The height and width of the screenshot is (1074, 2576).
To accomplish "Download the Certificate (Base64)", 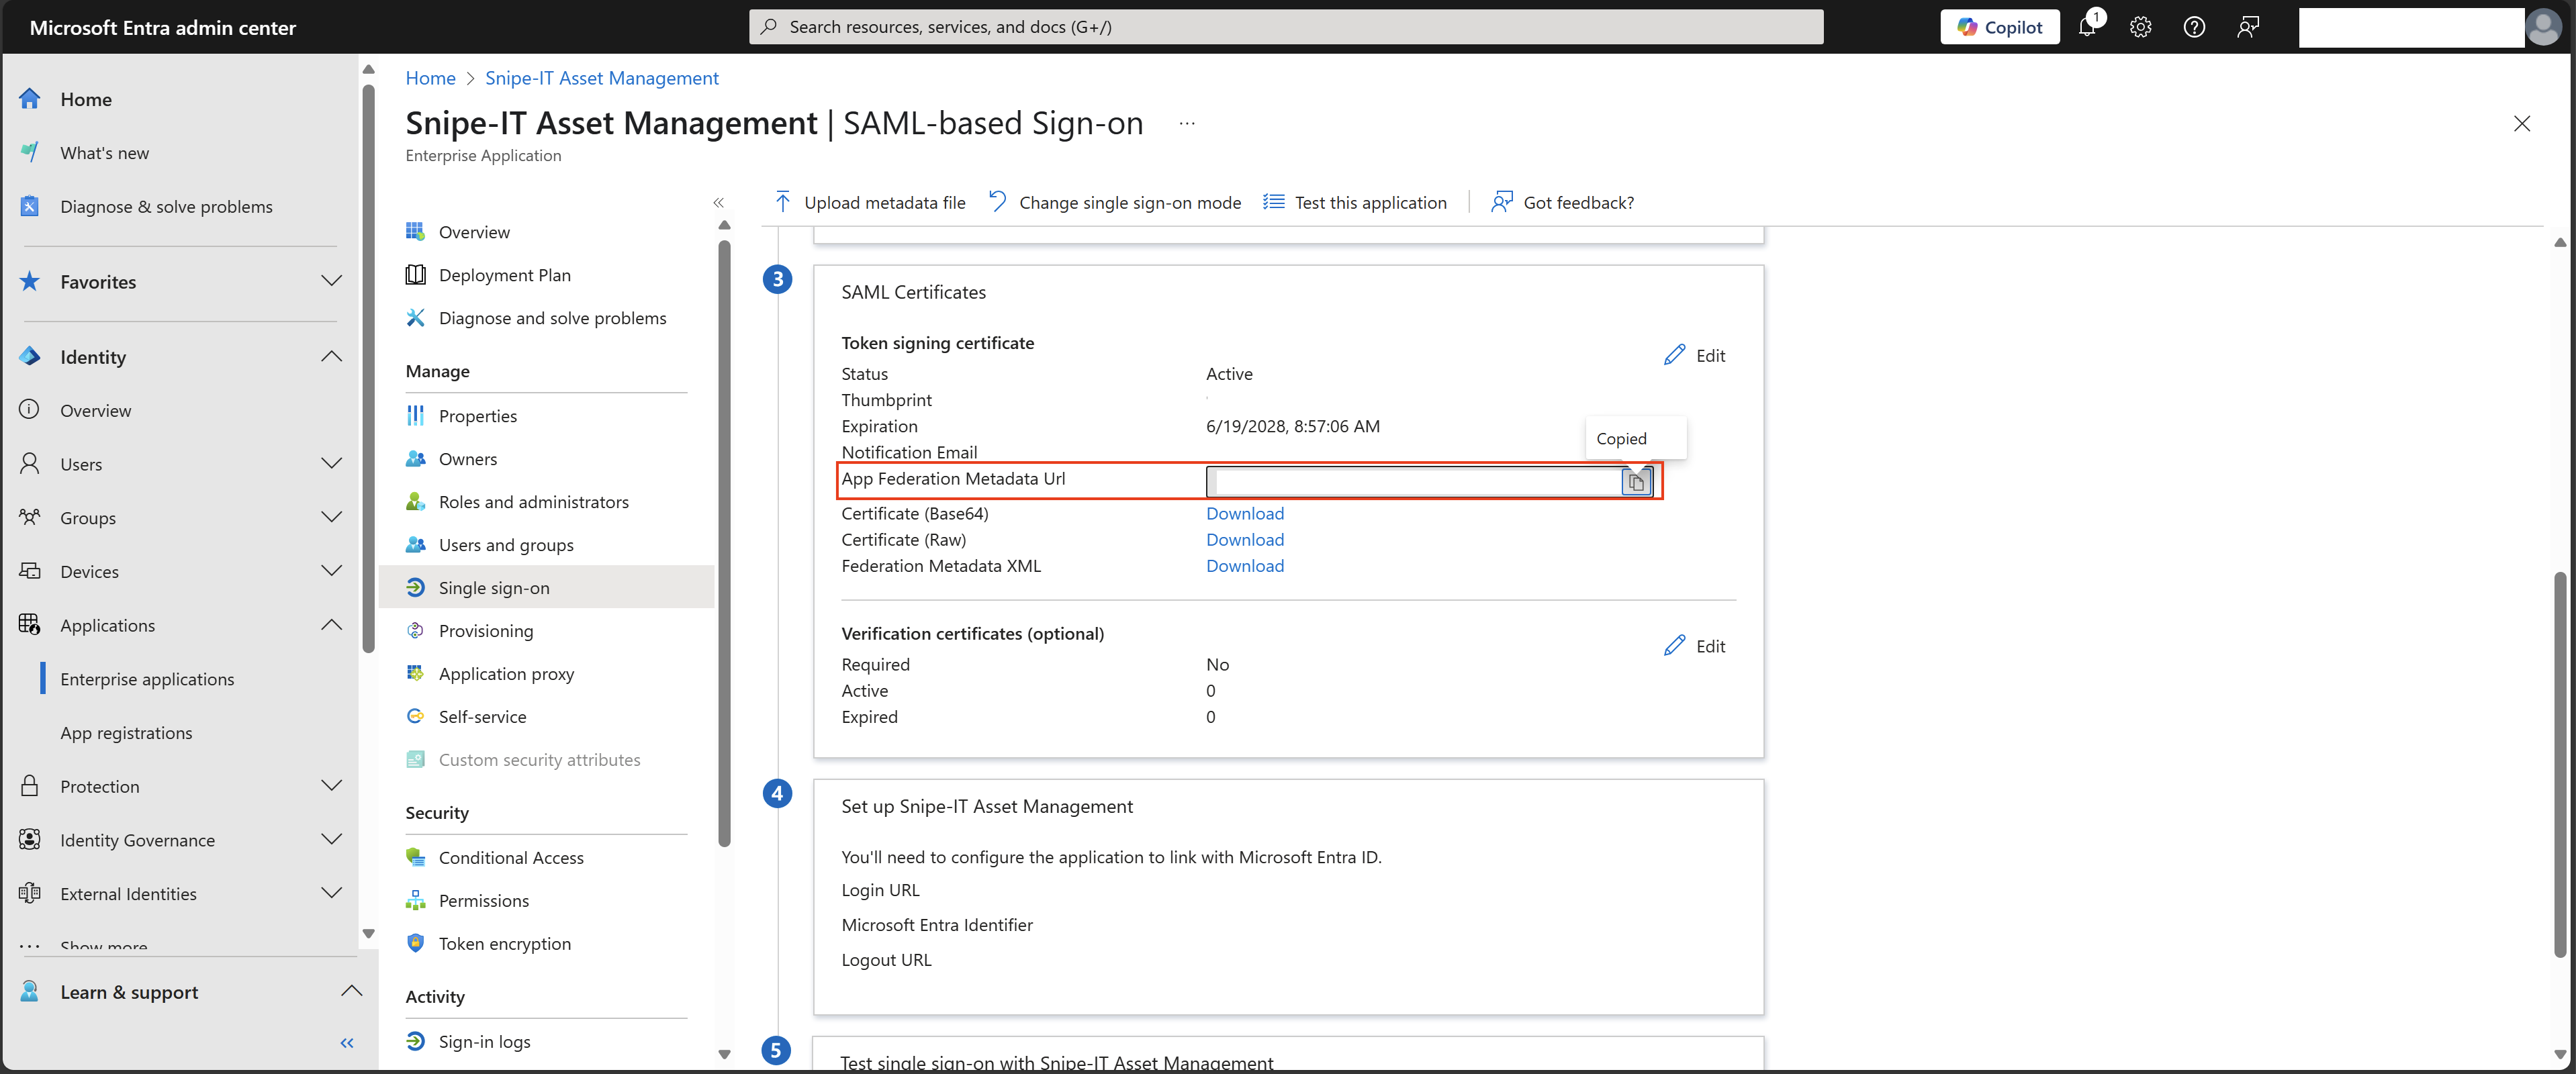I will point(1244,513).
